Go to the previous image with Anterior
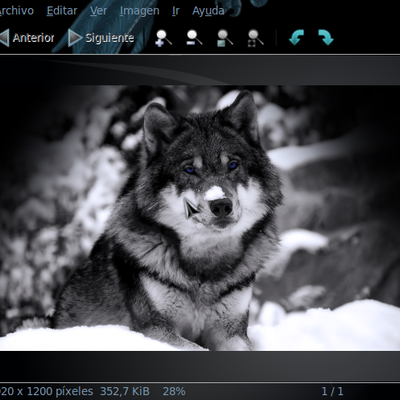The height and width of the screenshot is (400, 400). coord(27,38)
